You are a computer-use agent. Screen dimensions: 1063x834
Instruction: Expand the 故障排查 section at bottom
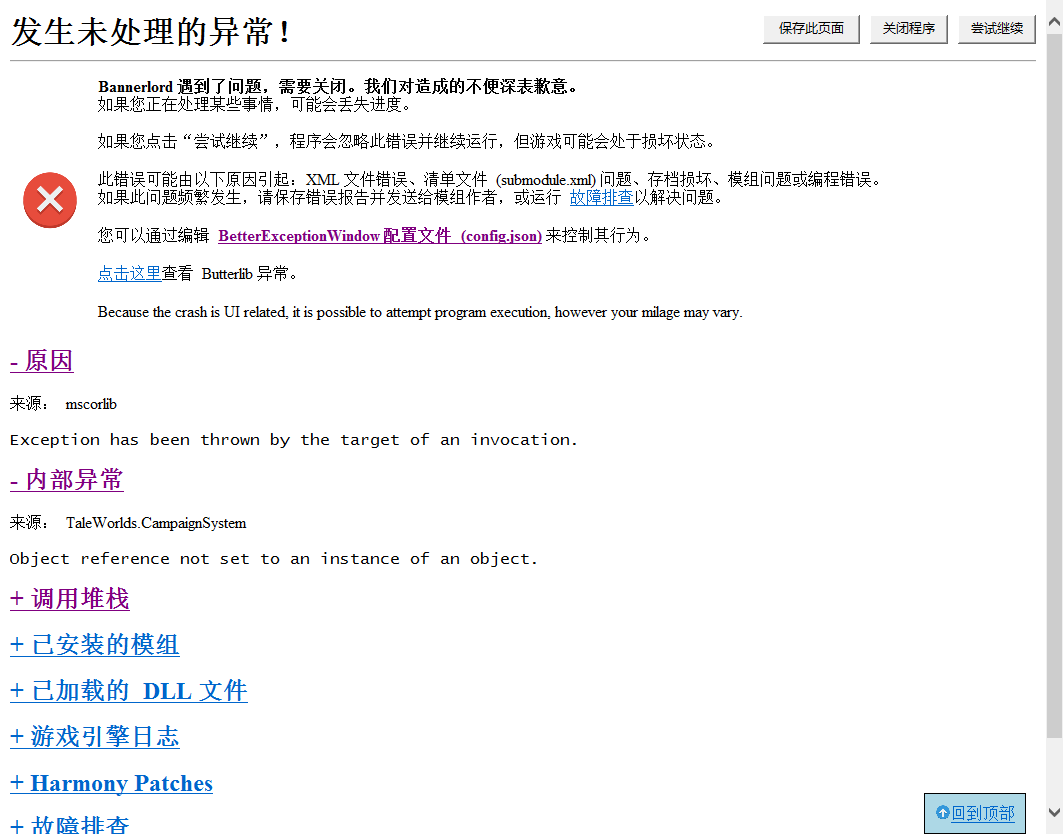[x=69, y=825]
